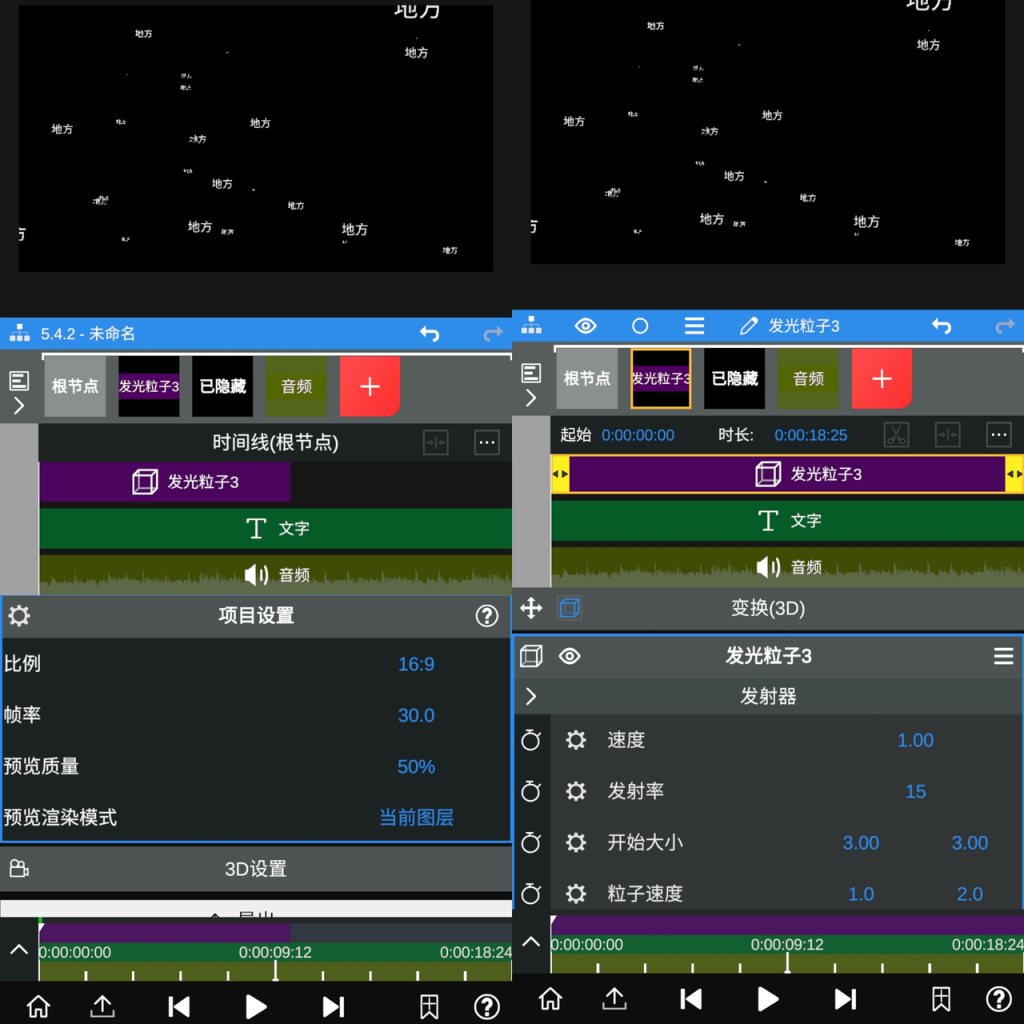The width and height of the screenshot is (1024, 1024).
Task: Edit the 时长 duration value 0:00:18:25
Action: point(810,435)
